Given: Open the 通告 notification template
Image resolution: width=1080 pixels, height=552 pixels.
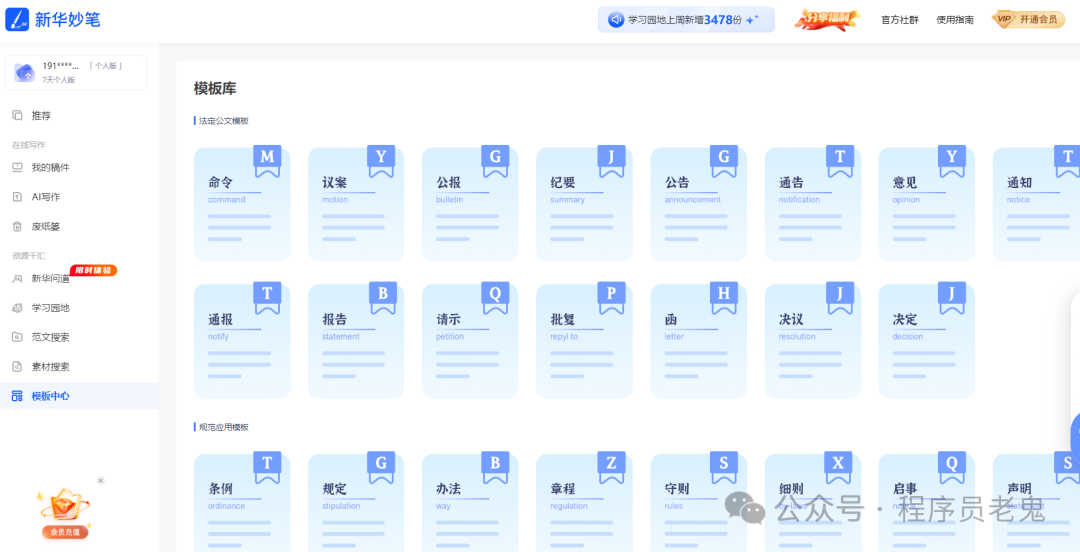Looking at the screenshot, I should point(813,204).
